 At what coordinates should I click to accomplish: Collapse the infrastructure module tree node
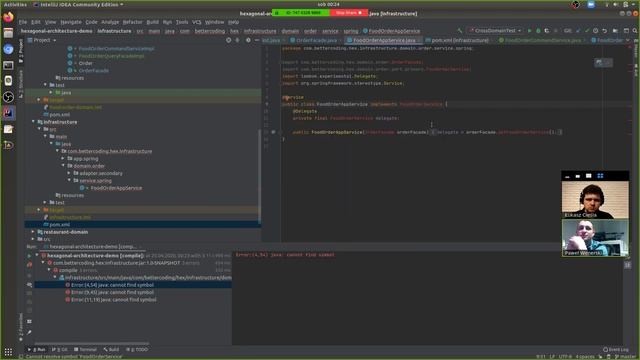coord(33,122)
